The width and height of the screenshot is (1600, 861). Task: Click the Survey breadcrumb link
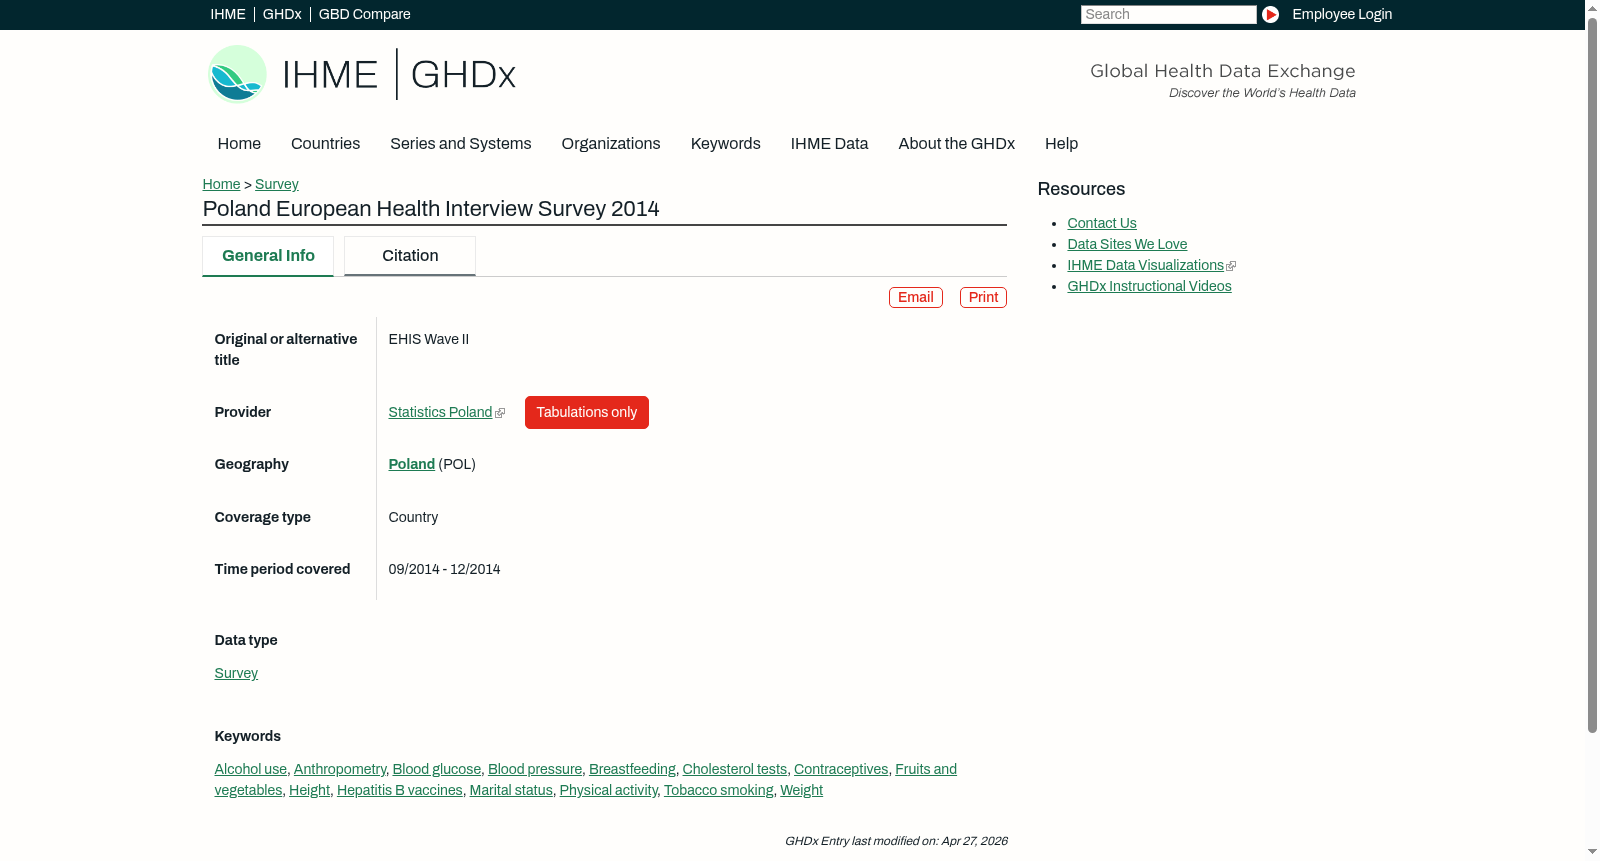click(277, 185)
